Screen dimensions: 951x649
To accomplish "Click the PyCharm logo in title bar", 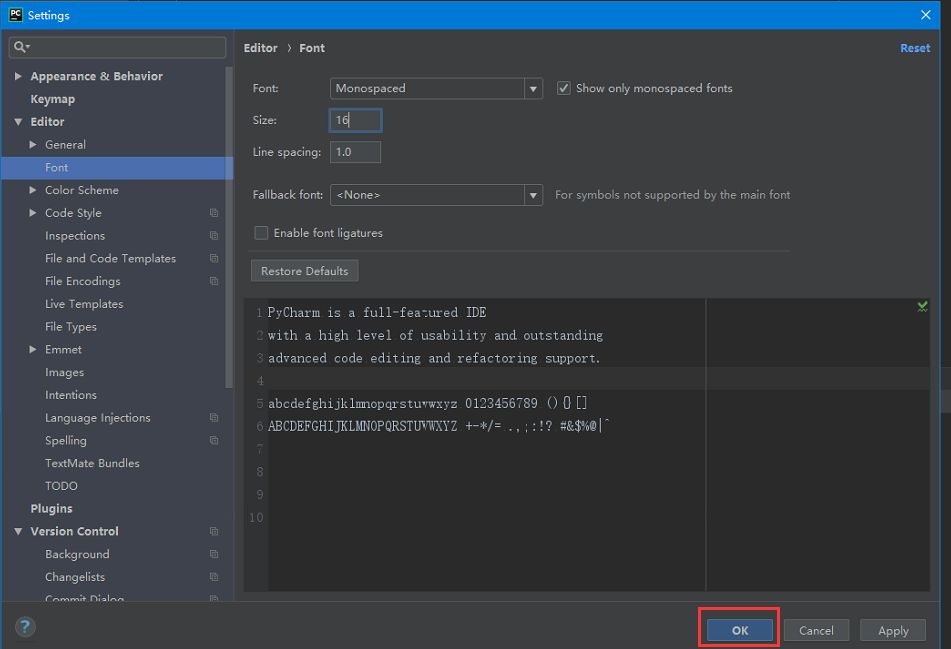I will click(x=16, y=15).
